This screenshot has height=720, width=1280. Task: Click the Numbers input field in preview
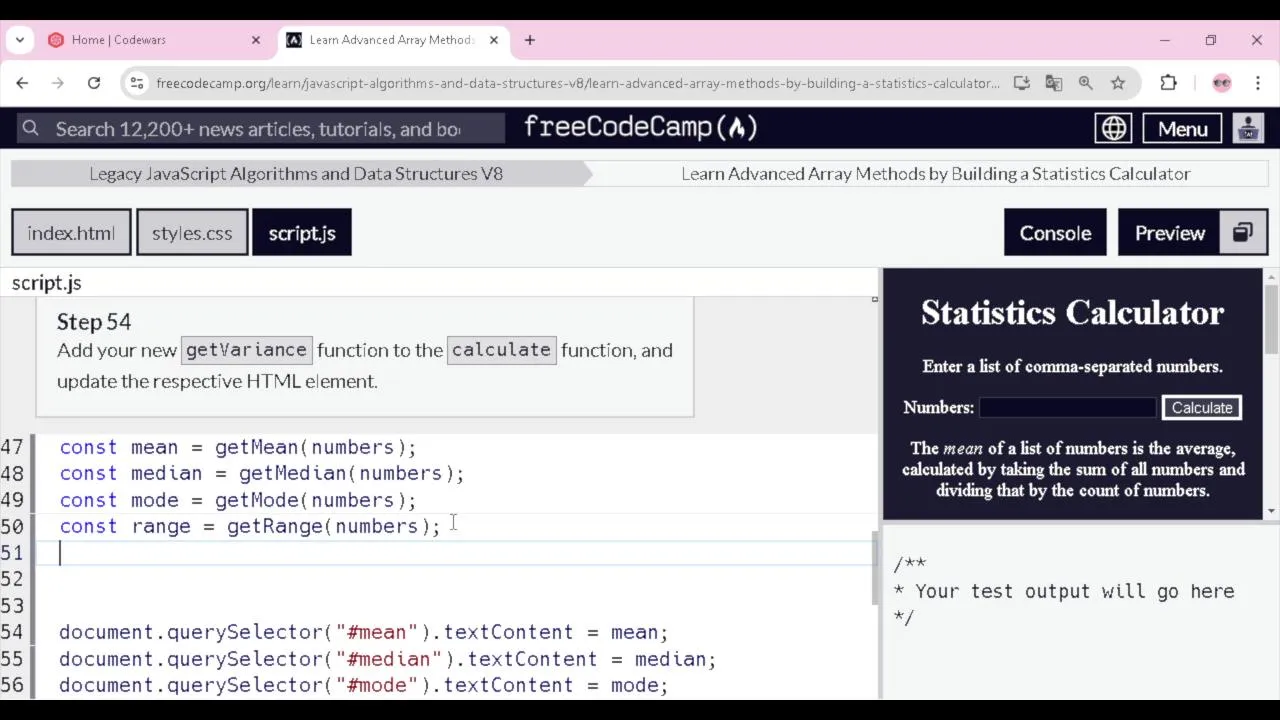[1067, 407]
